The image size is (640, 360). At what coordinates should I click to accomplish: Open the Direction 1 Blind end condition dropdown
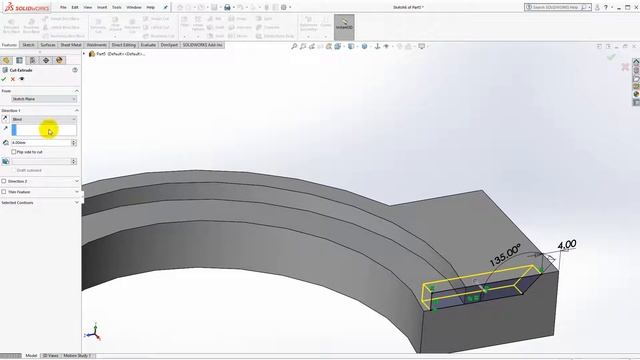[x=44, y=119]
